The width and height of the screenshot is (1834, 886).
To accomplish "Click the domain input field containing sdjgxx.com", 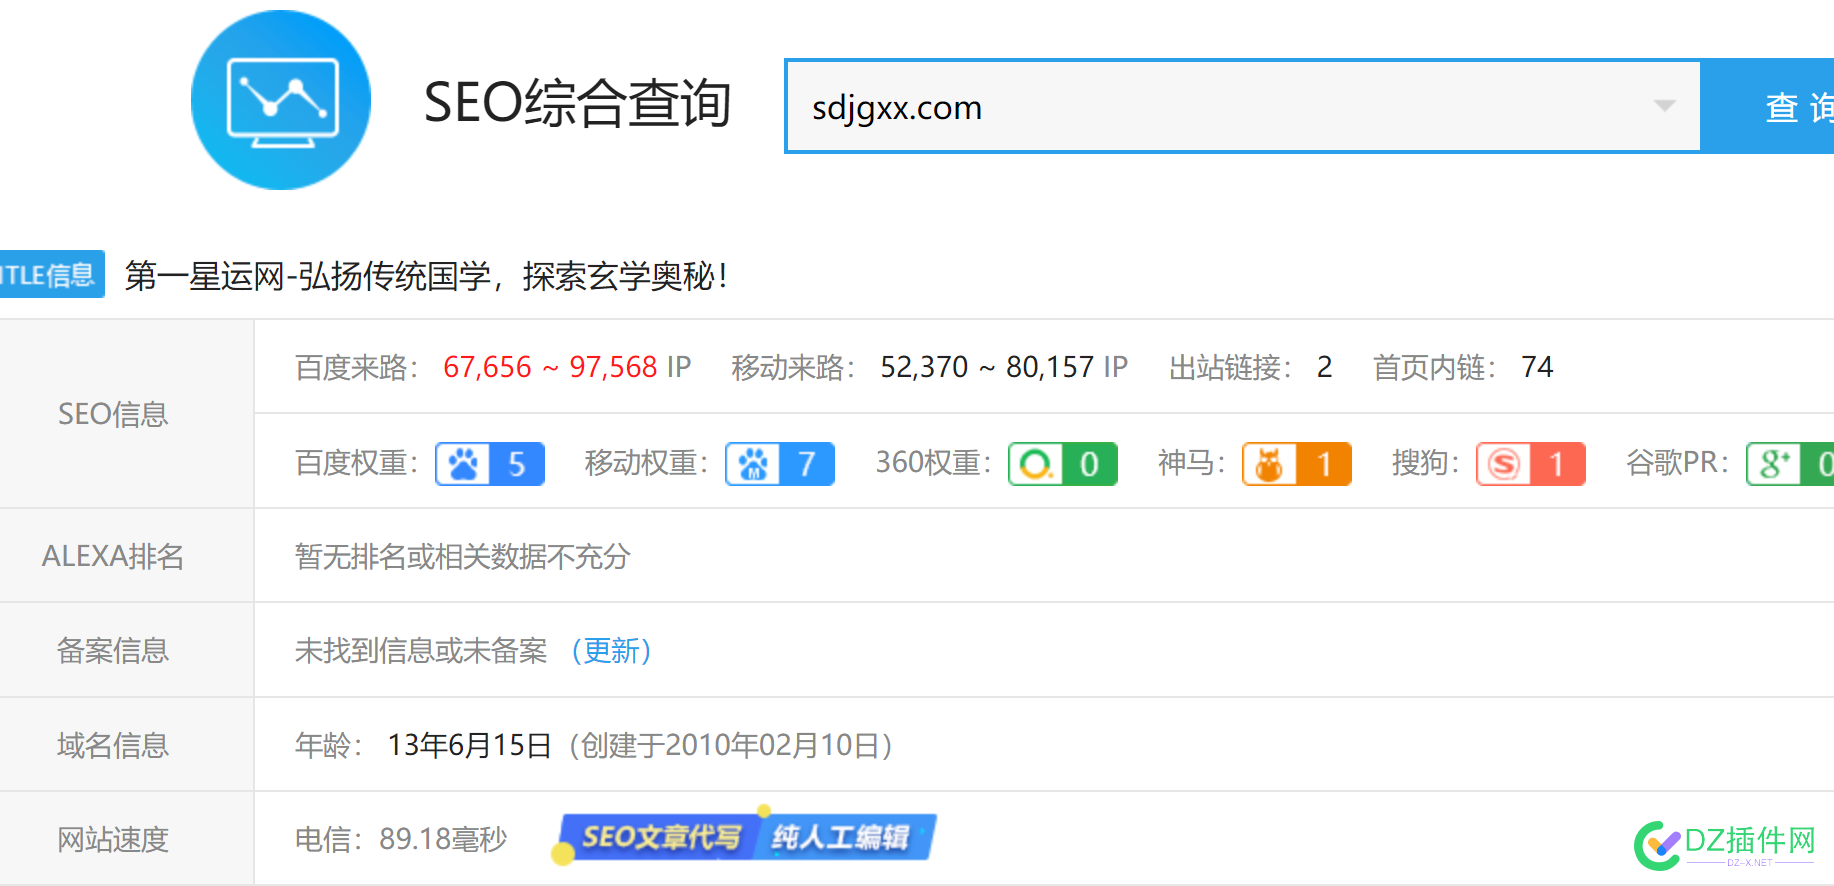I will pyautogui.click(x=1243, y=106).
